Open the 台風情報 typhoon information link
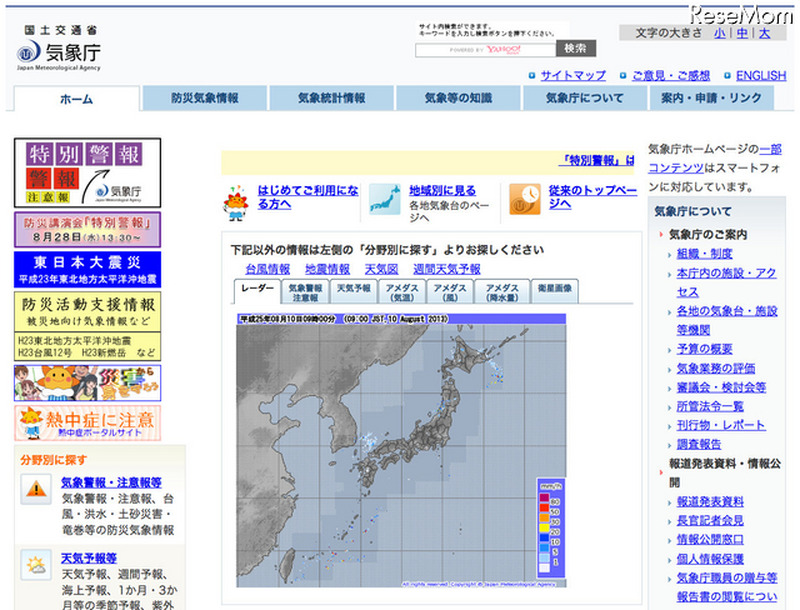This screenshot has width=800, height=610. pyautogui.click(x=267, y=269)
